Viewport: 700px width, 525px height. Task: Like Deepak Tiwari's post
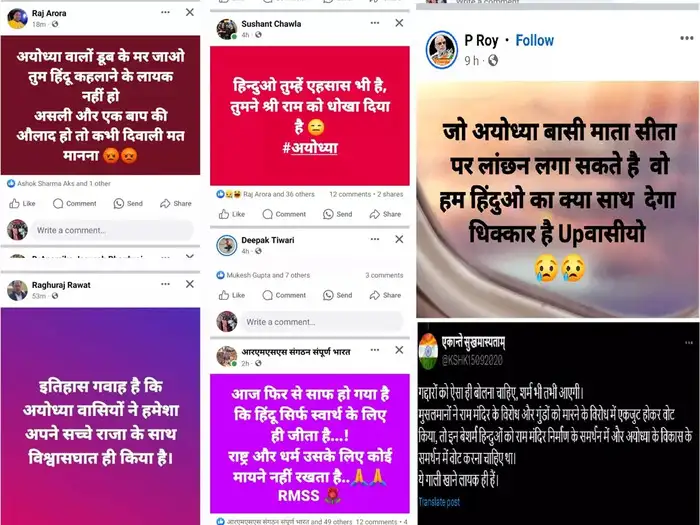pyautogui.click(x=232, y=295)
